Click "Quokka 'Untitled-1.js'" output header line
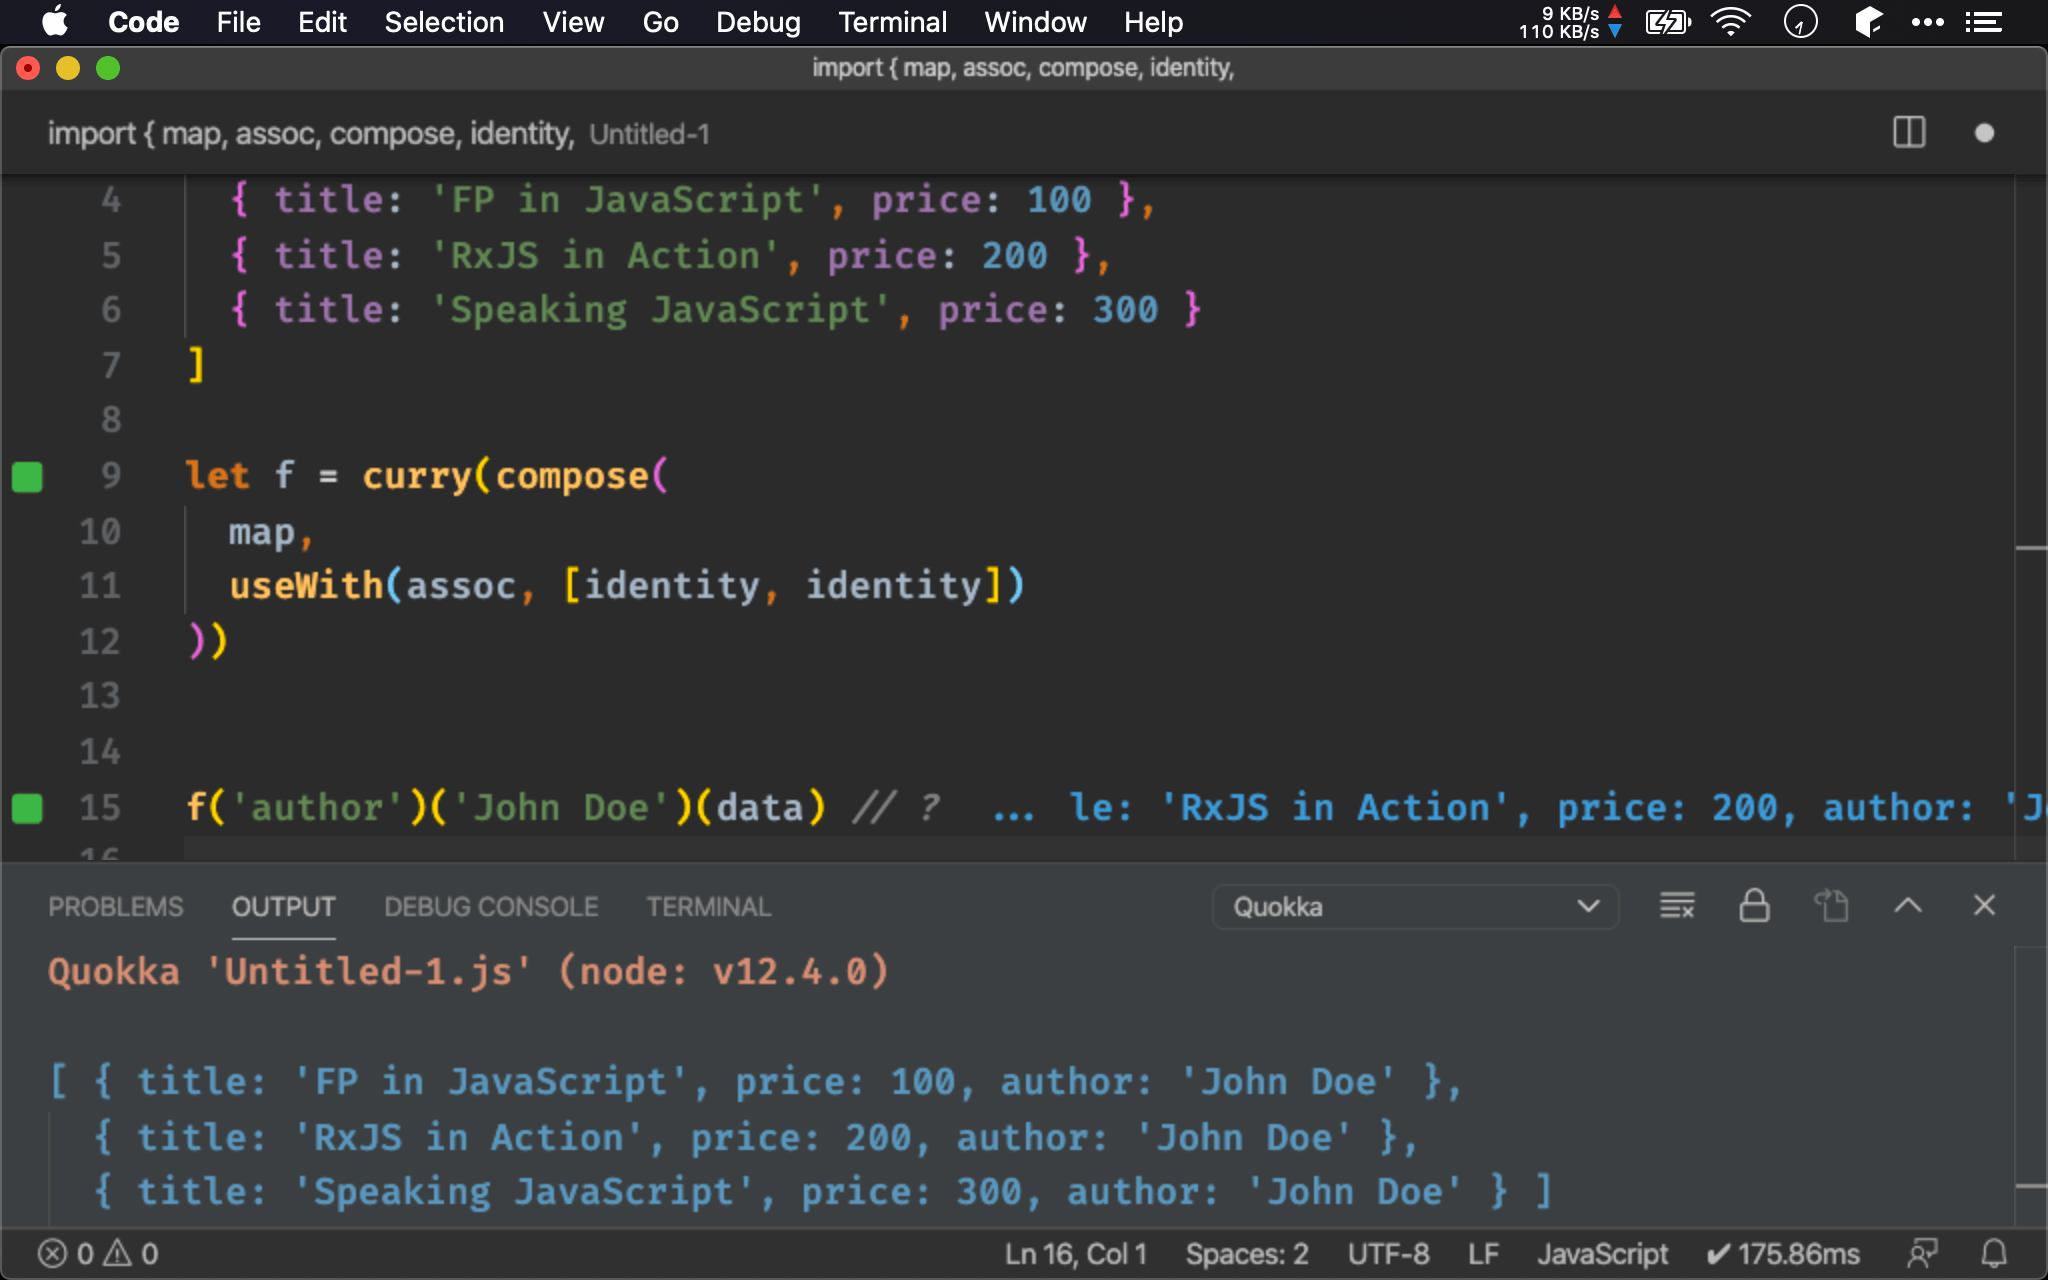The width and height of the screenshot is (2048, 1280). pyautogui.click(x=468, y=972)
